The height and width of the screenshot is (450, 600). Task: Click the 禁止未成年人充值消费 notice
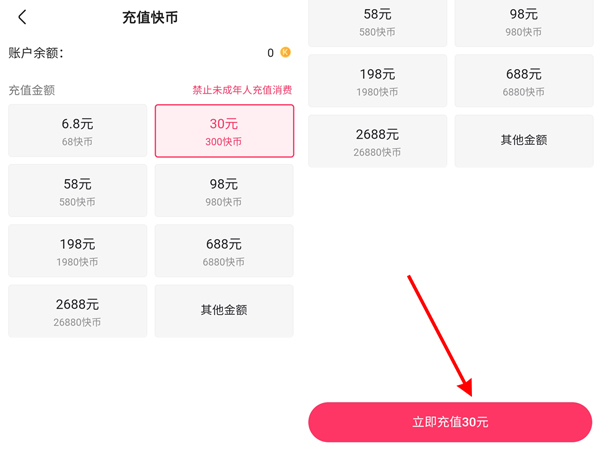(x=242, y=90)
